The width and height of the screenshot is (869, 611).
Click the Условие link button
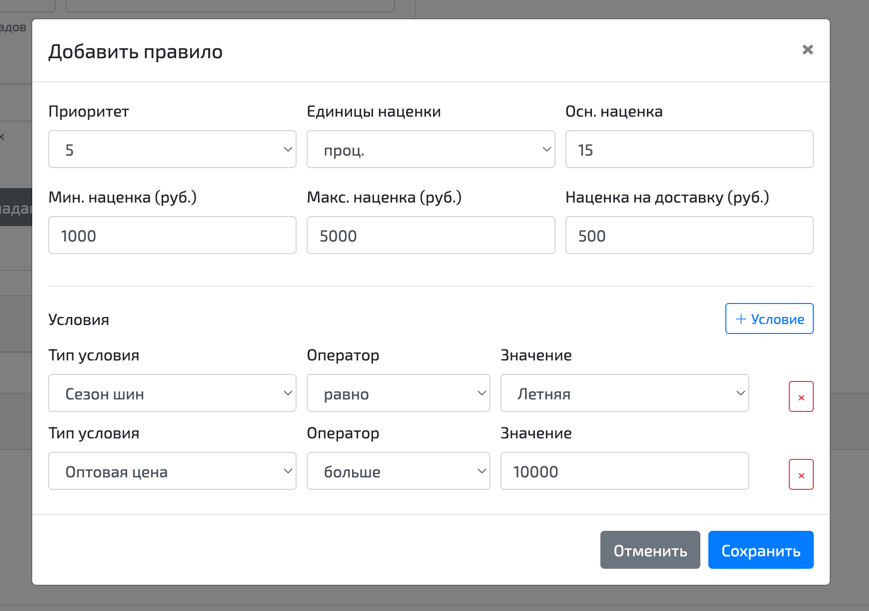click(x=769, y=318)
